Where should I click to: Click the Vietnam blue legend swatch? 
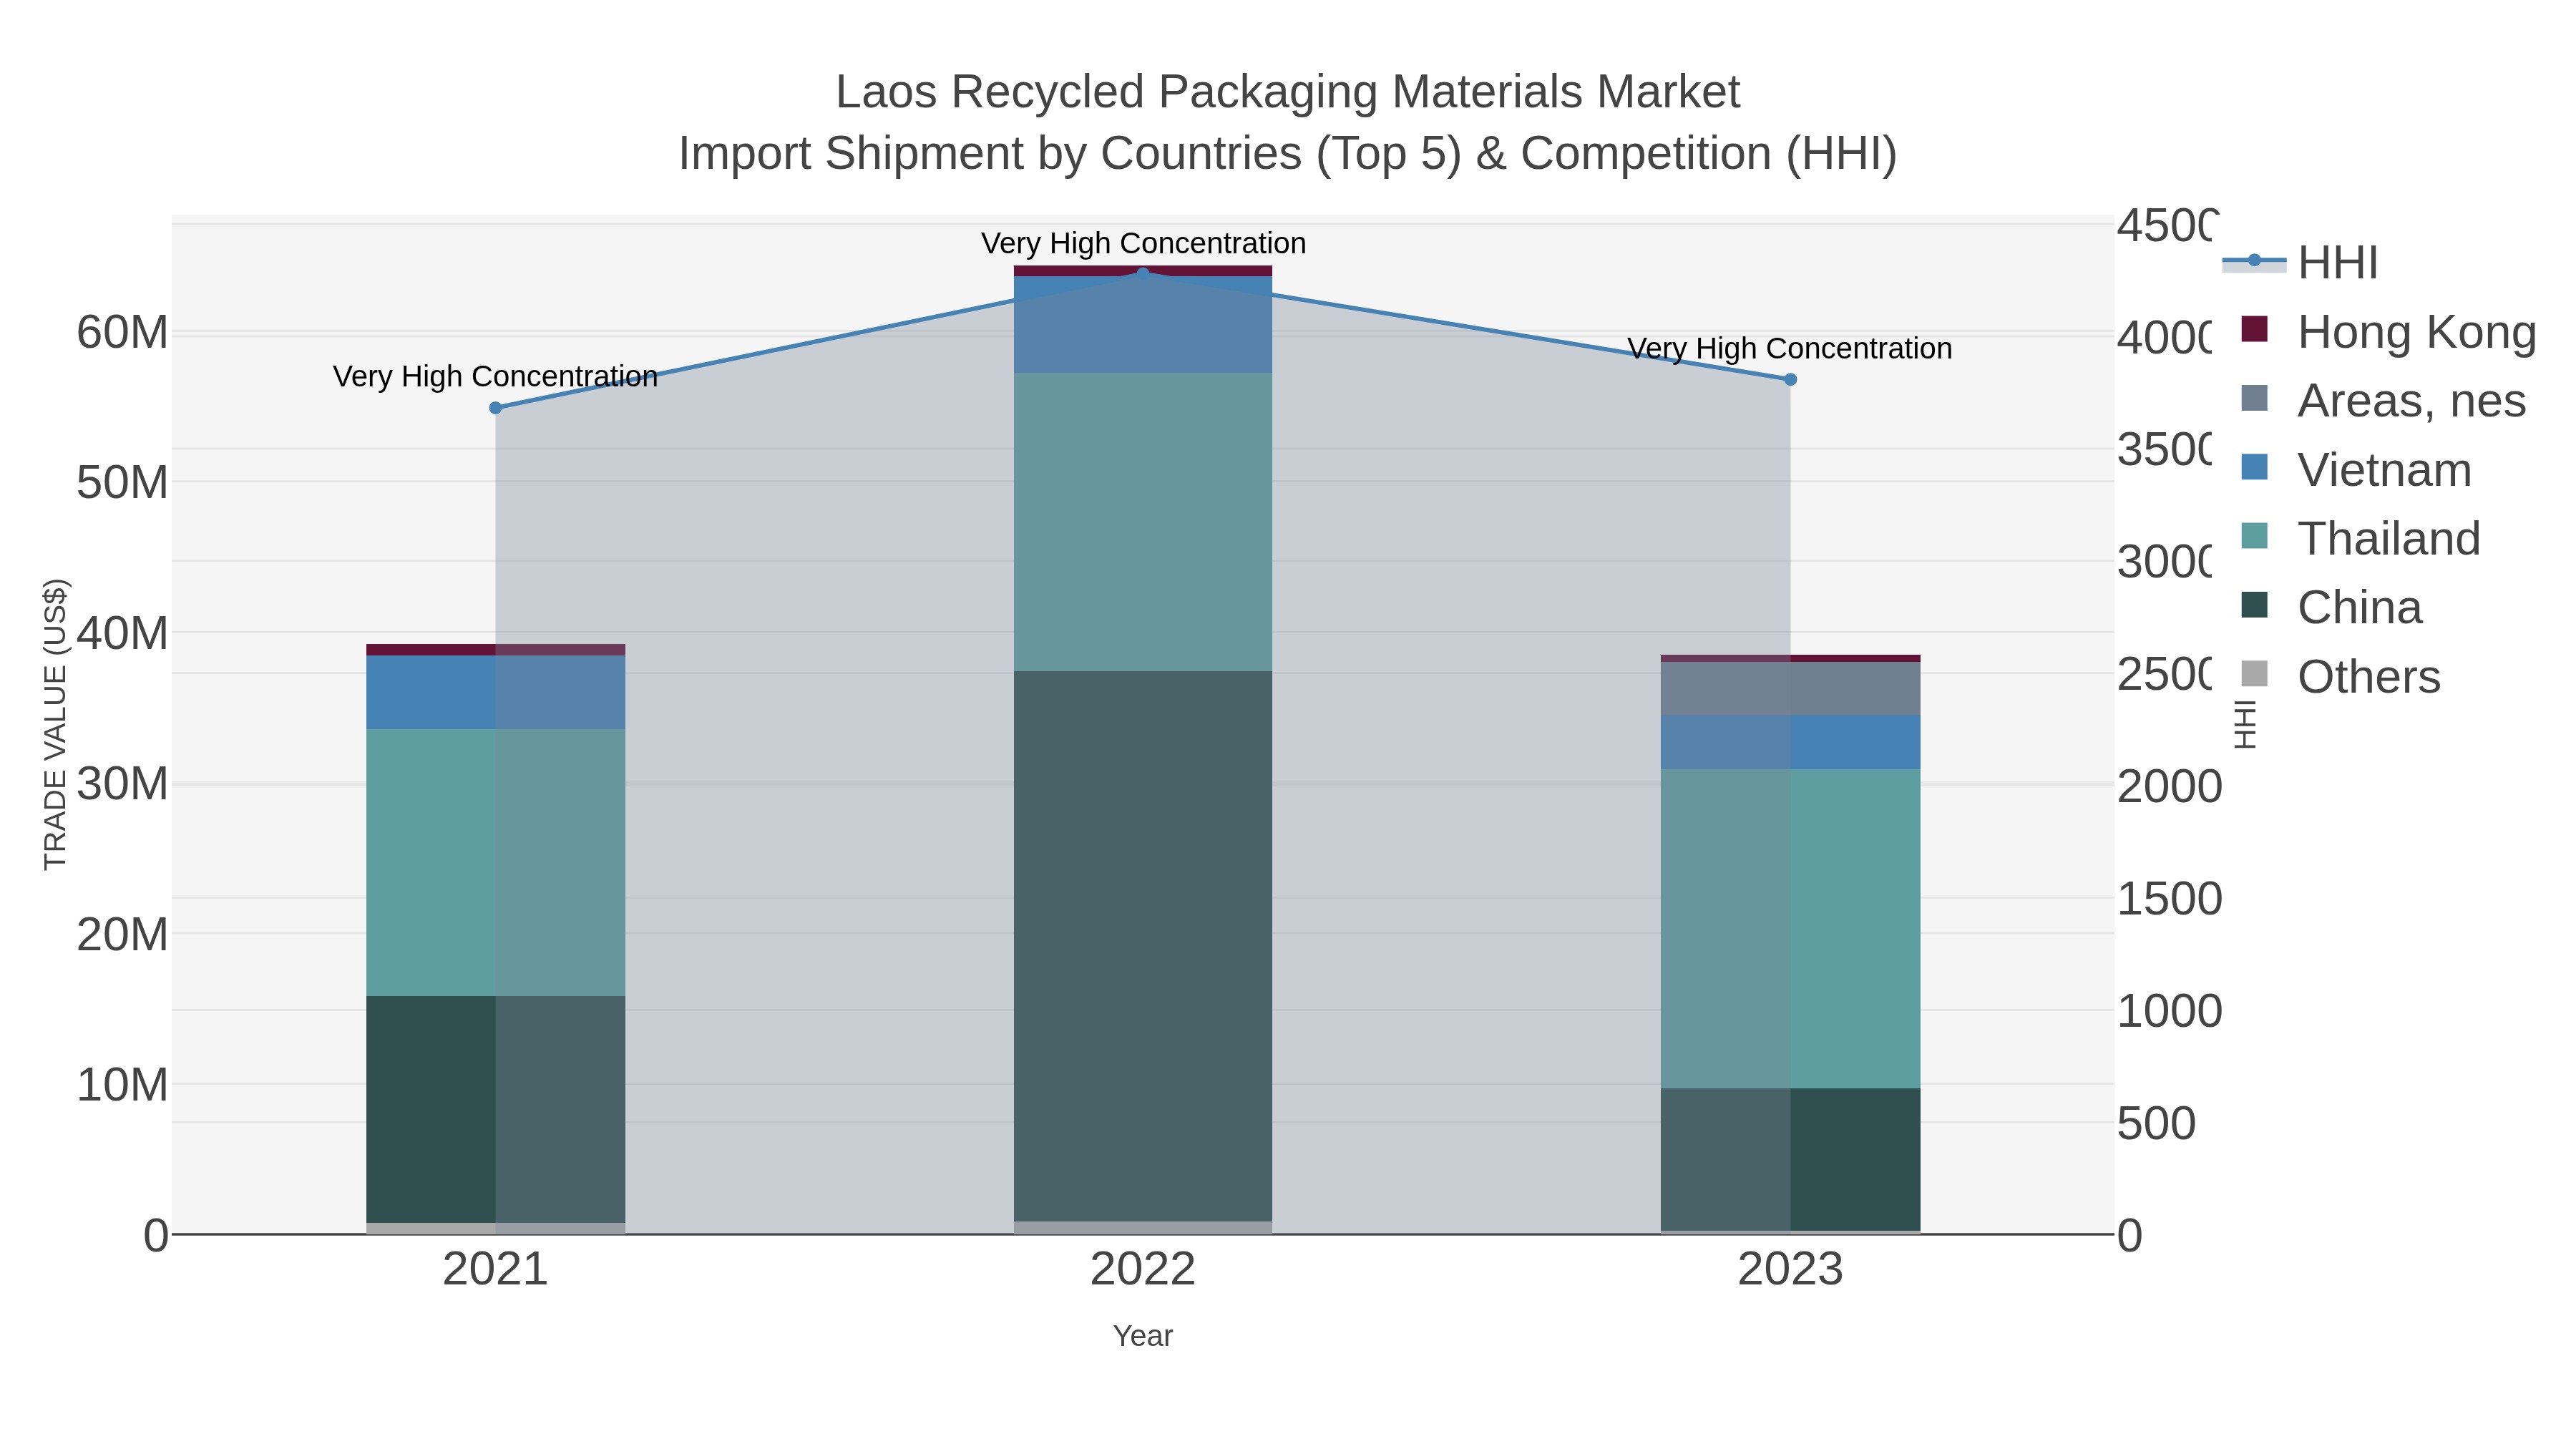coord(2255,466)
